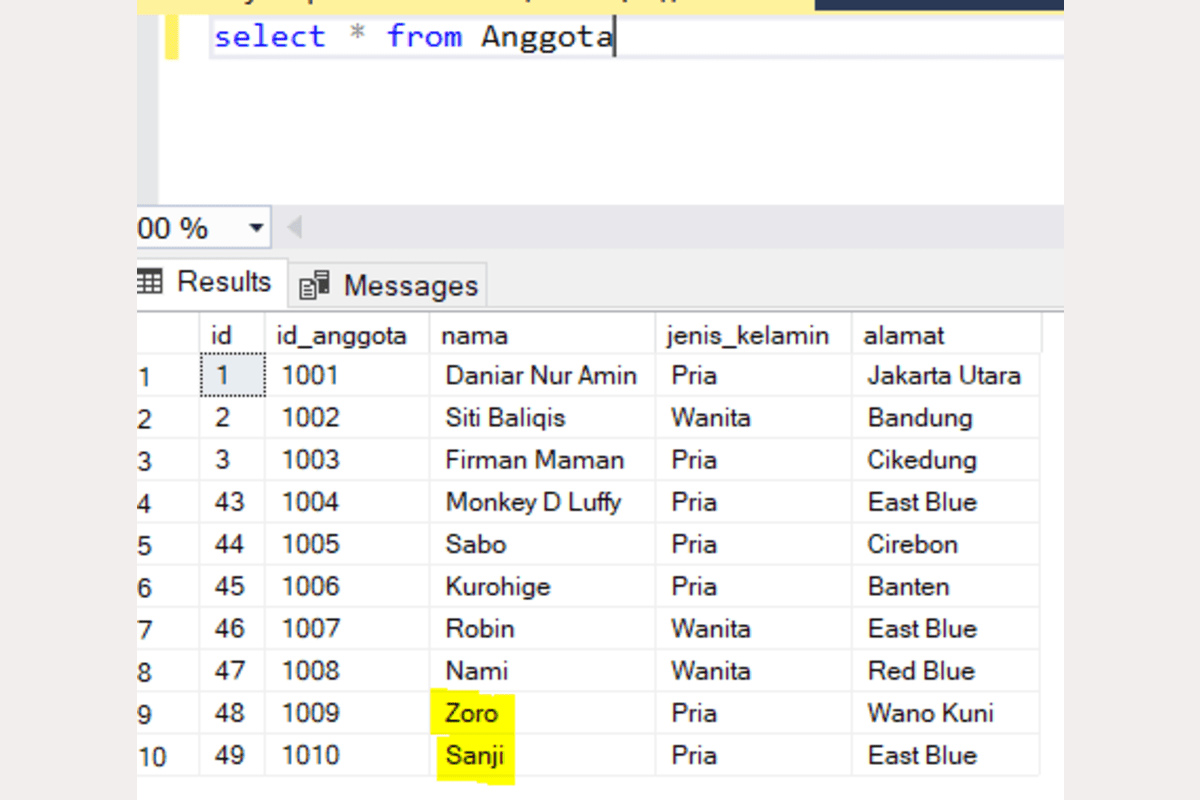Viewport: 1200px width, 800px height.
Task: Click the 1007 id_anggota cell
Action: click(310, 629)
